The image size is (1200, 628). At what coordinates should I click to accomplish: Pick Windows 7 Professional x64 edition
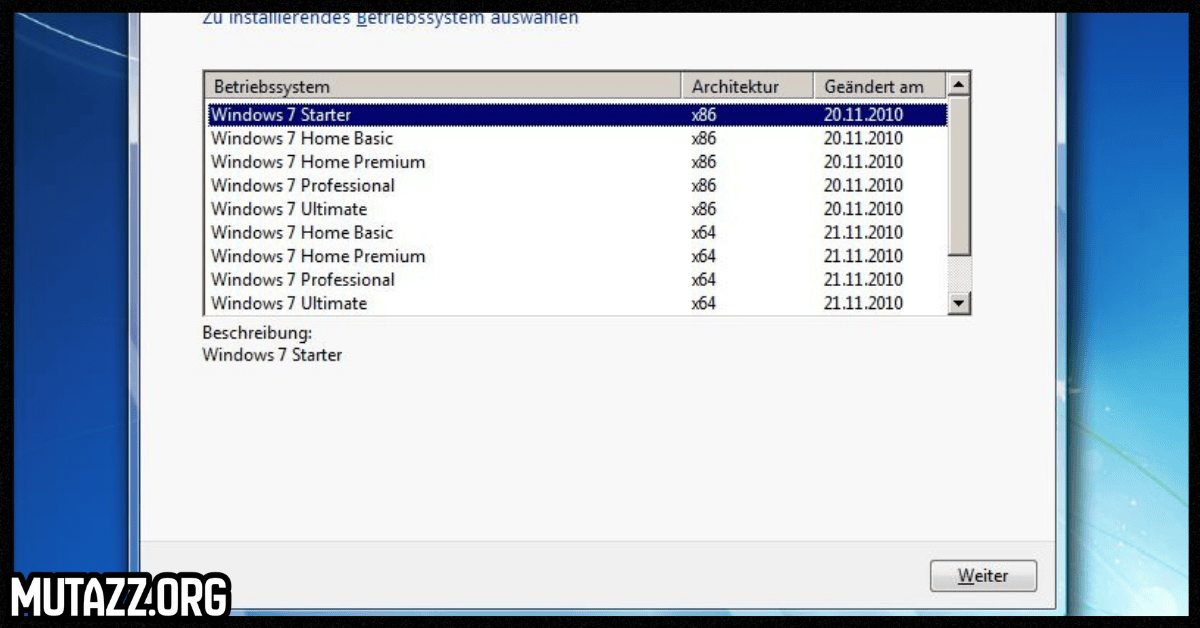[x=303, y=280]
